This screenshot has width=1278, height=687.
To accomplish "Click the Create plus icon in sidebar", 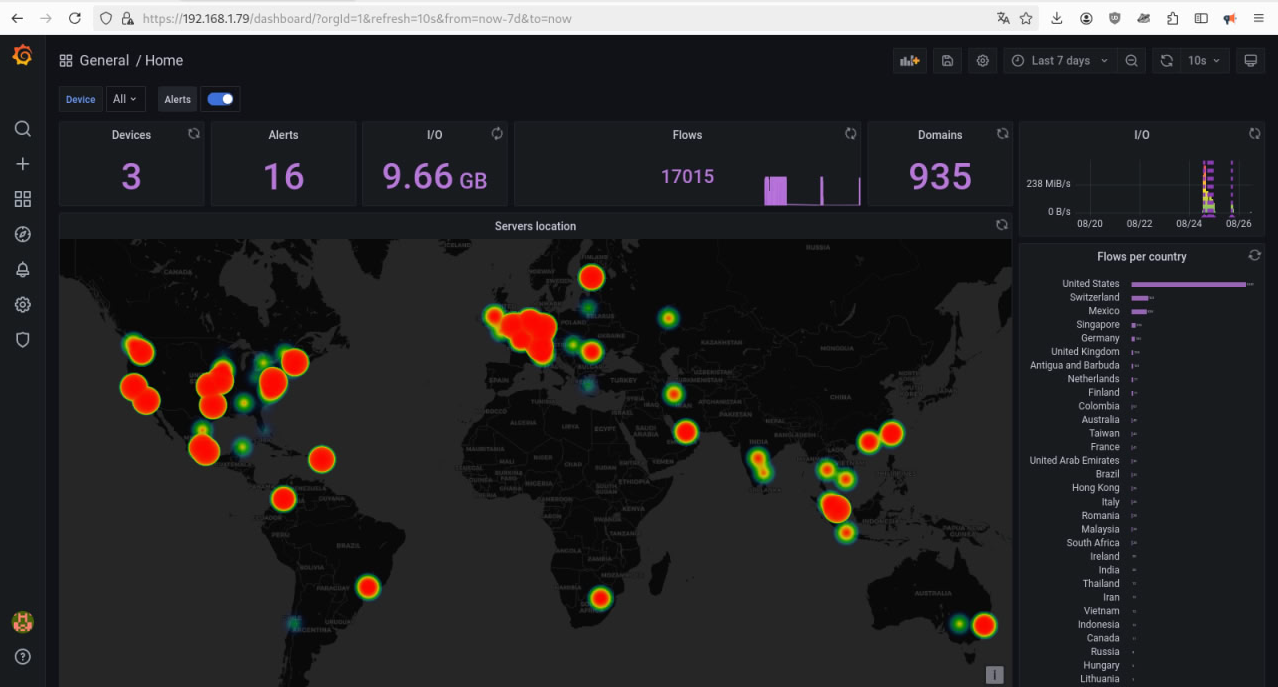I will (x=22, y=164).
